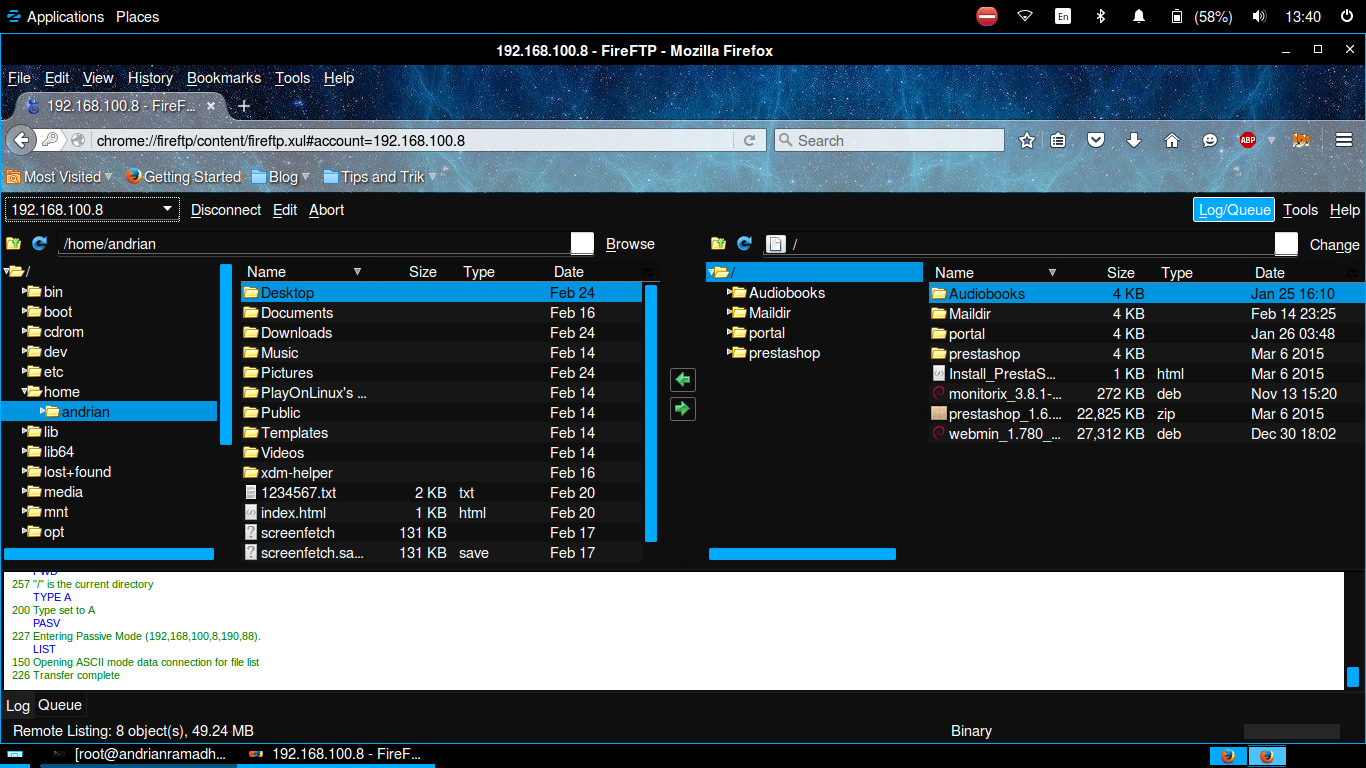Expand the Audiobooks folder in the remote tree
Image resolution: width=1366 pixels, height=768 pixels.
730,292
